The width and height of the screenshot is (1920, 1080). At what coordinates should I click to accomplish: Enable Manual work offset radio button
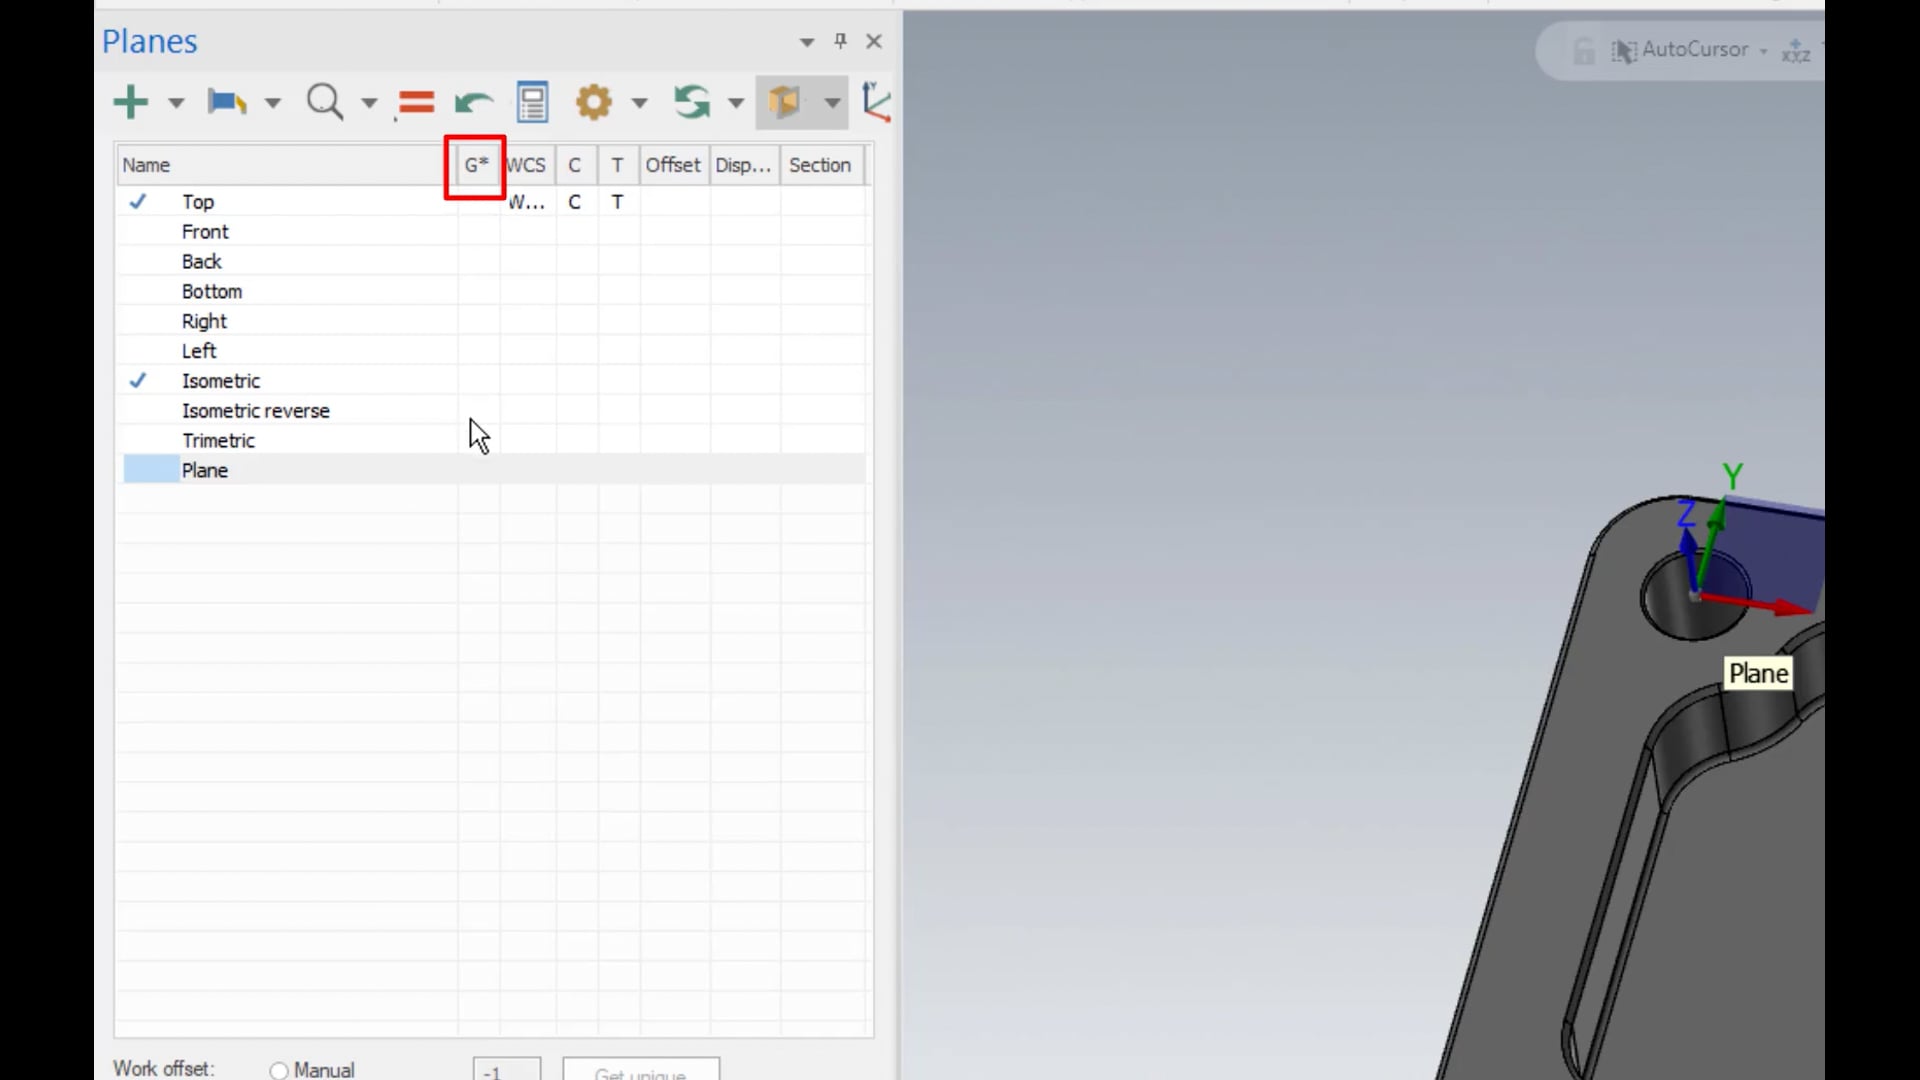280,1069
